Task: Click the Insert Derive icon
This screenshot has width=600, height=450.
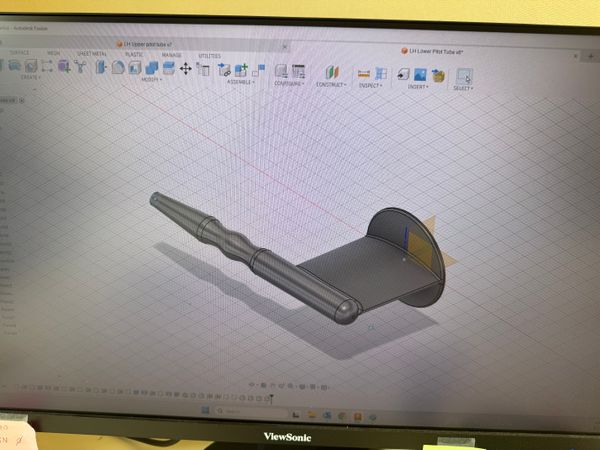Action: pos(403,74)
